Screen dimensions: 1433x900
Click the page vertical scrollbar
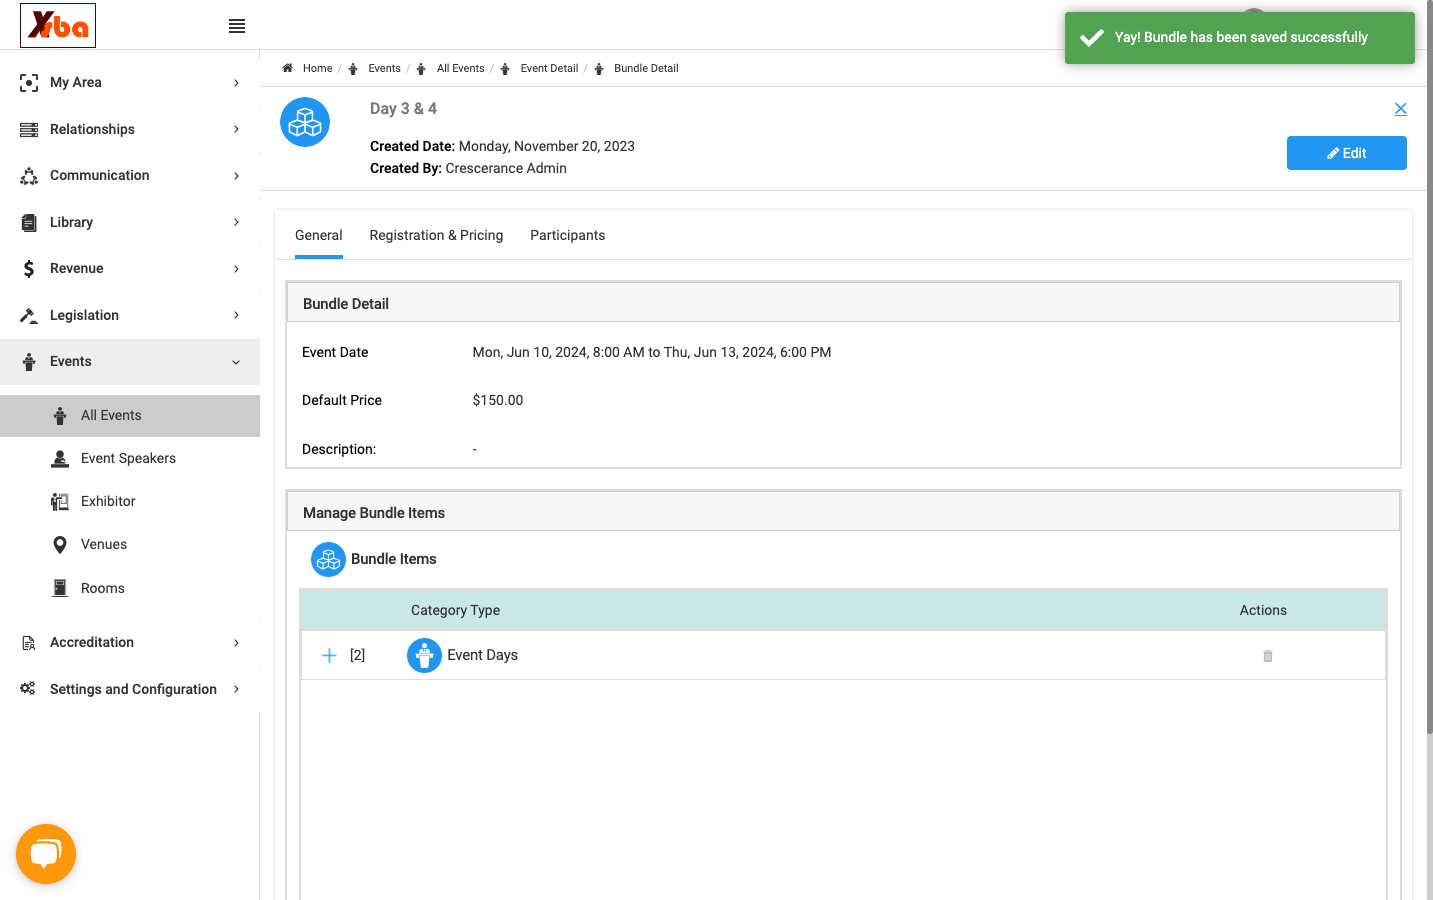pos(1429,368)
